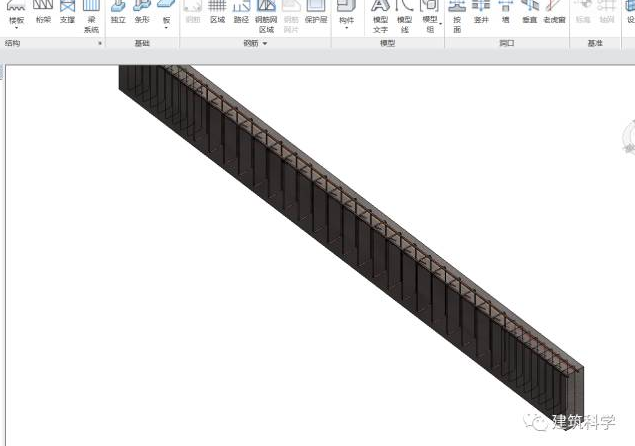Click the 模型 panel title
Screen dimensions: 635x446
click(x=388, y=43)
